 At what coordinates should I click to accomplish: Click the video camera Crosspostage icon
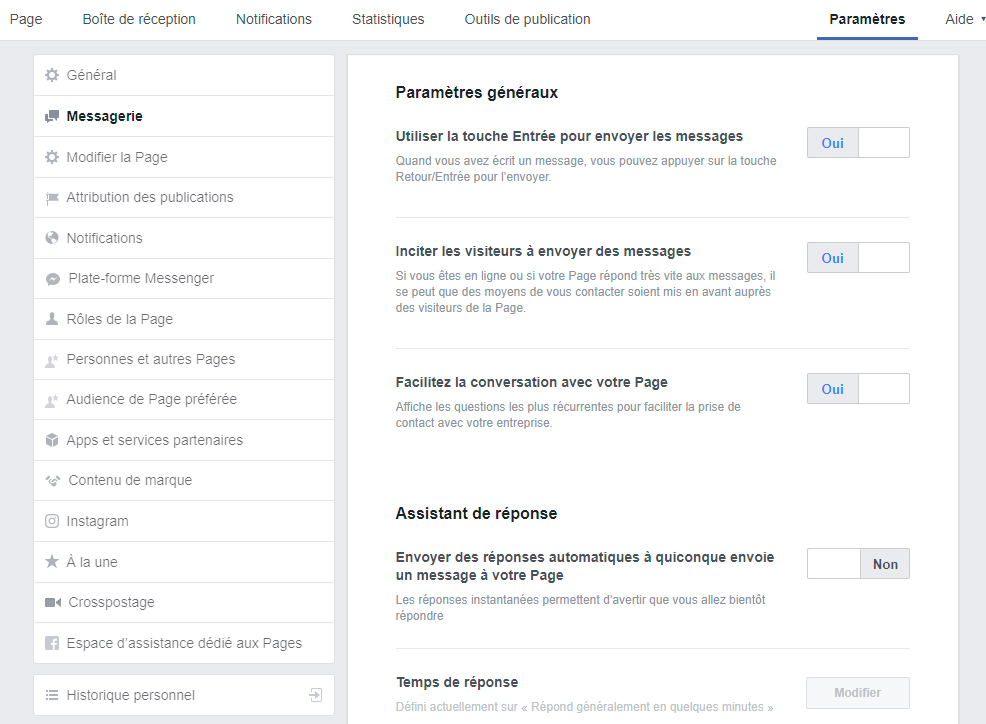pyautogui.click(x=53, y=603)
